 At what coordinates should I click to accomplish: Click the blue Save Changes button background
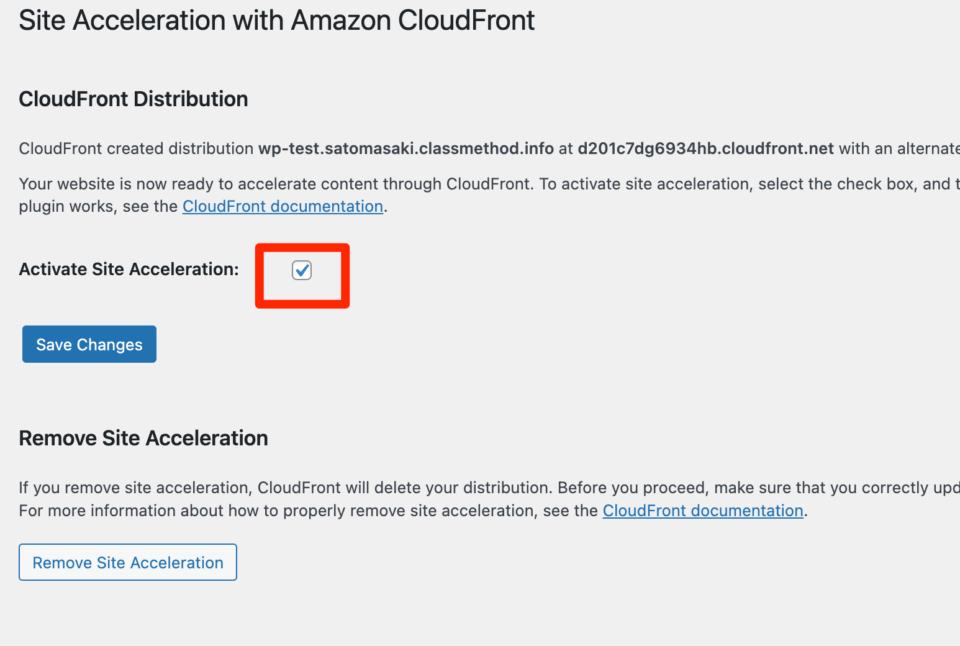click(88, 344)
